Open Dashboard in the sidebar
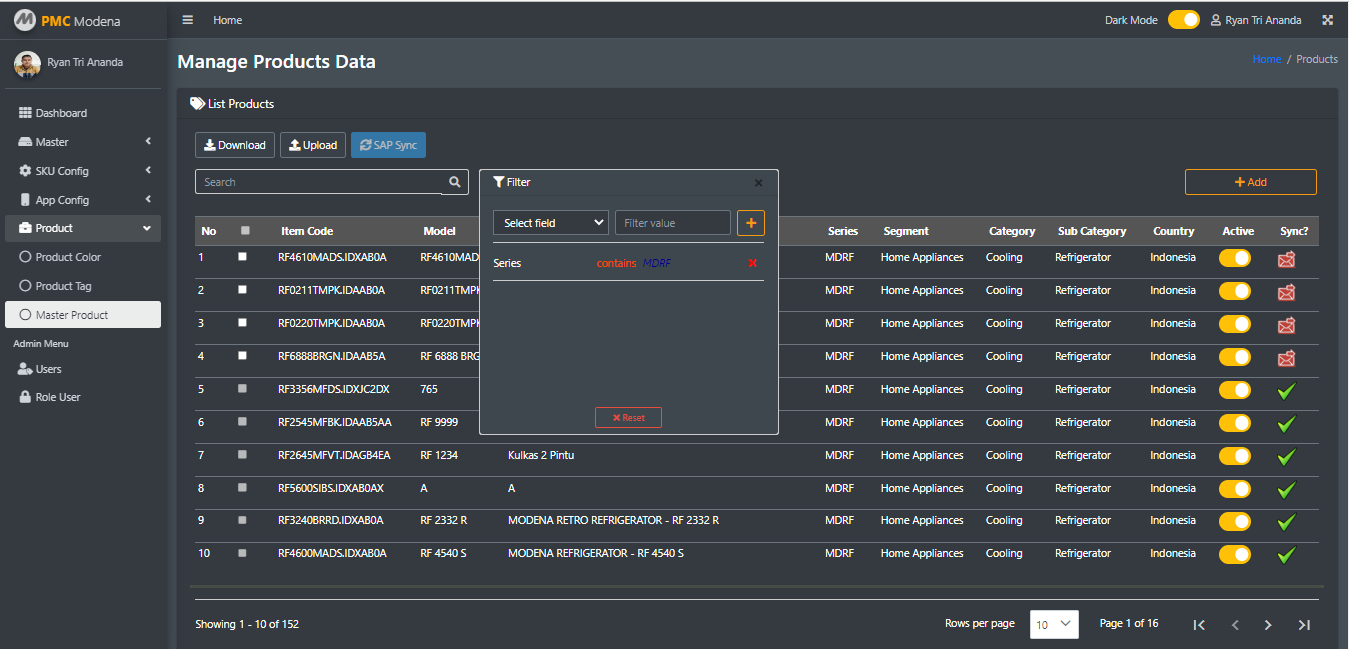This screenshot has height=649, width=1349. click(x=83, y=113)
